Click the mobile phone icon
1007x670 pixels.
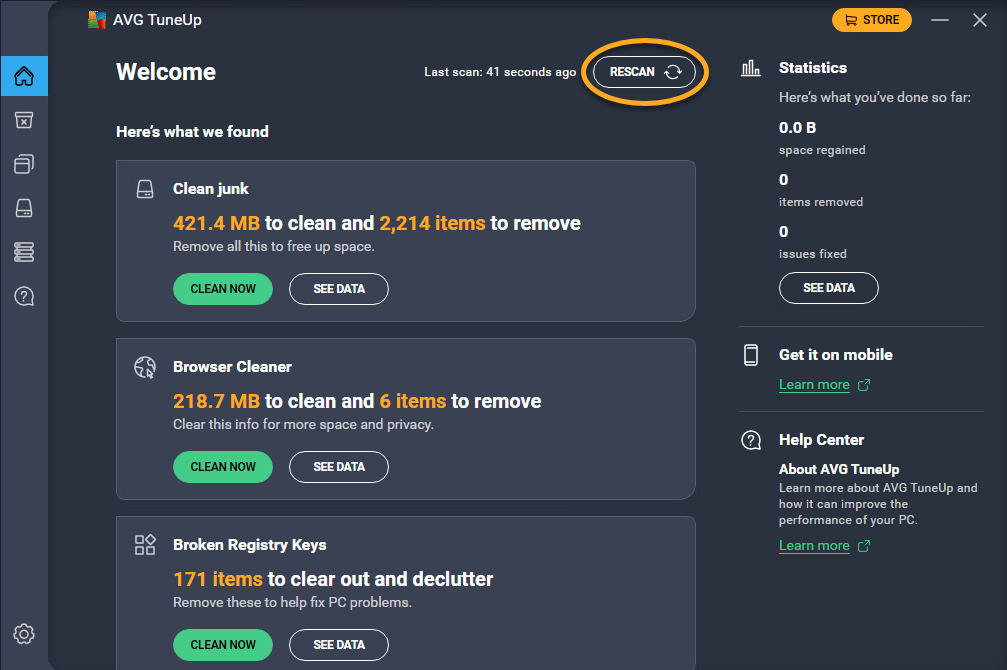(751, 355)
